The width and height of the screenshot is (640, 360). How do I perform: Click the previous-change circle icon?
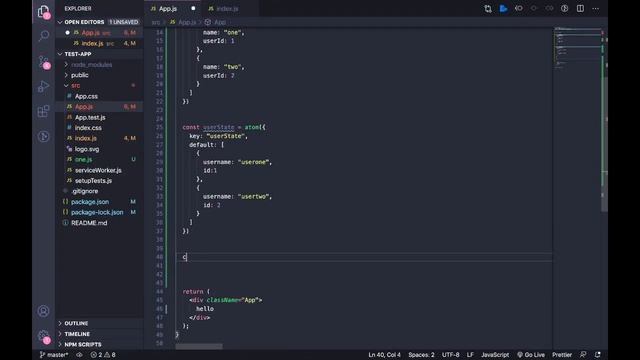534,9
